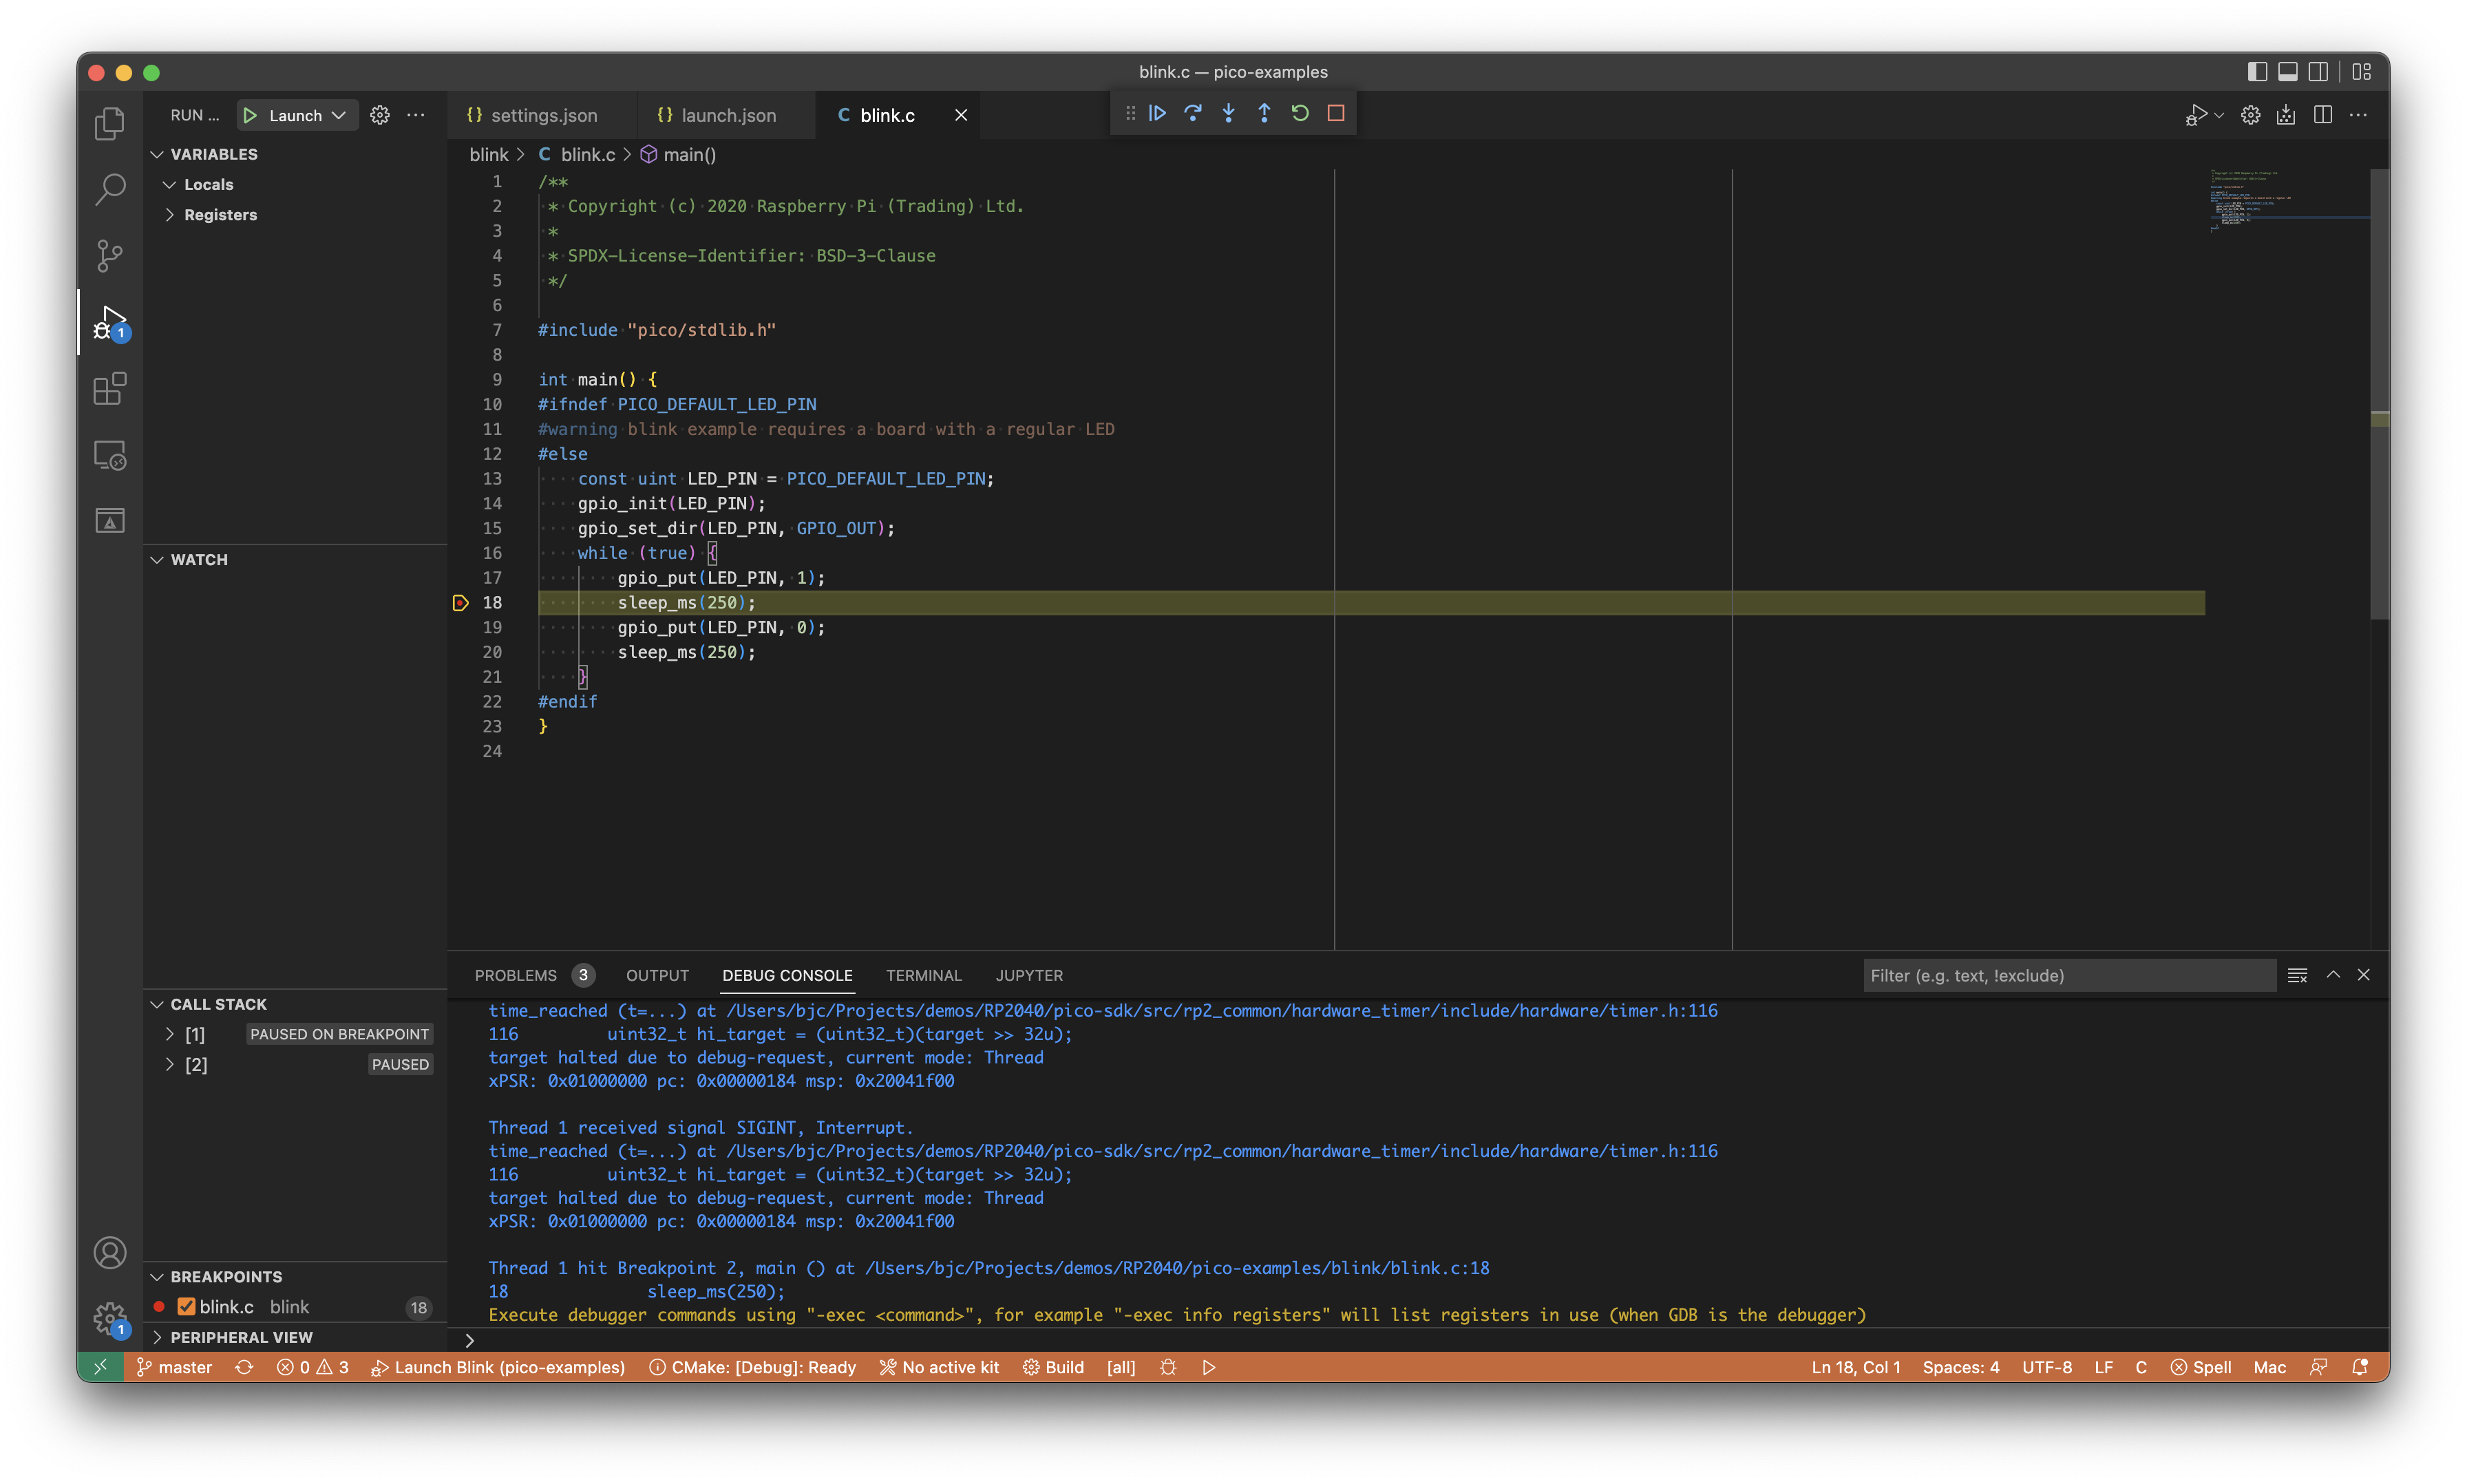Open the Source Control view
This screenshot has width=2467, height=1484.
coord(110,255)
